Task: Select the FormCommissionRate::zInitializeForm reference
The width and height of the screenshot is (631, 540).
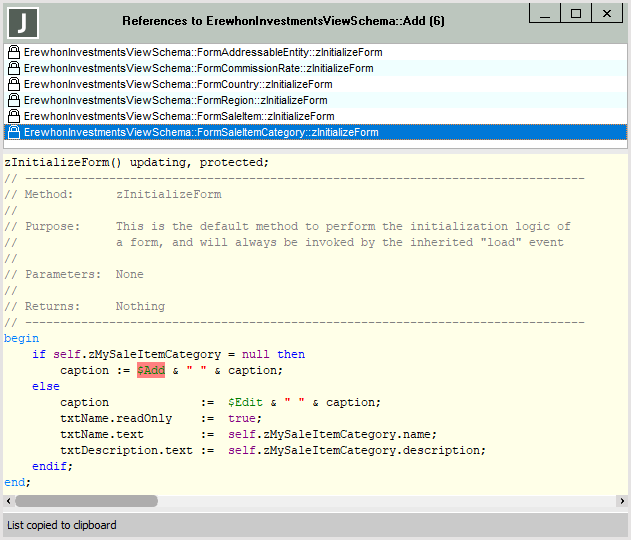Action: click(198, 68)
